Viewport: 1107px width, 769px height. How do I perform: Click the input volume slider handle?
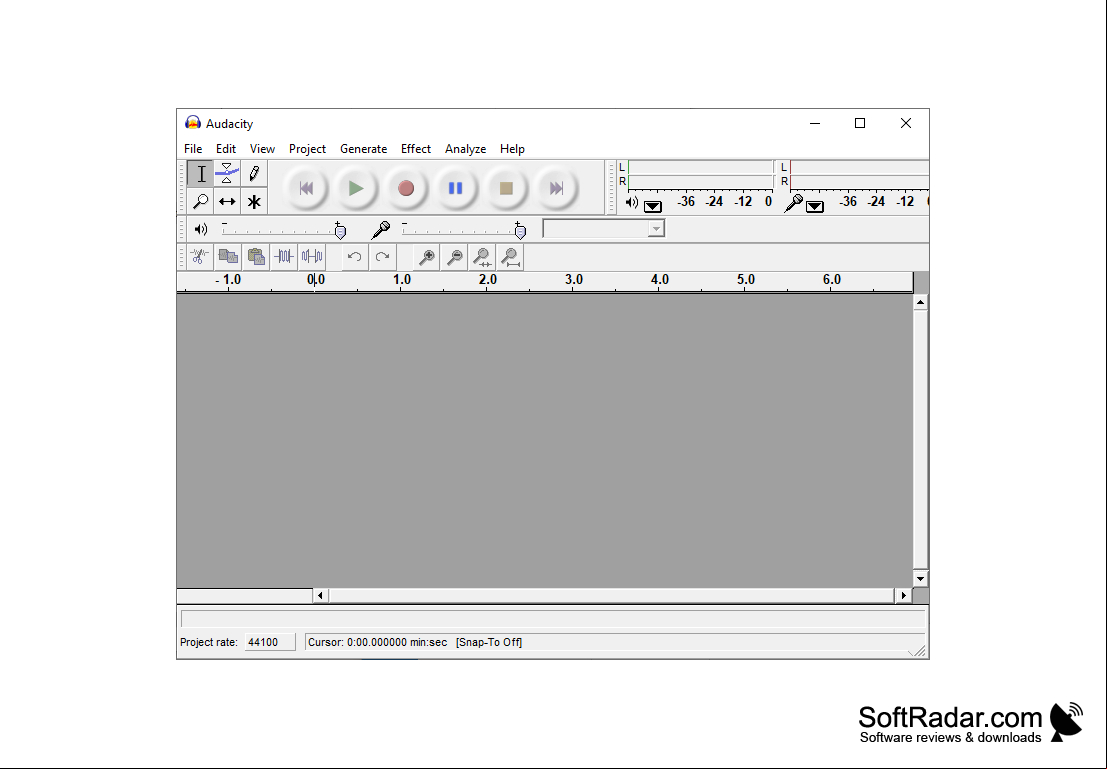[520, 231]
